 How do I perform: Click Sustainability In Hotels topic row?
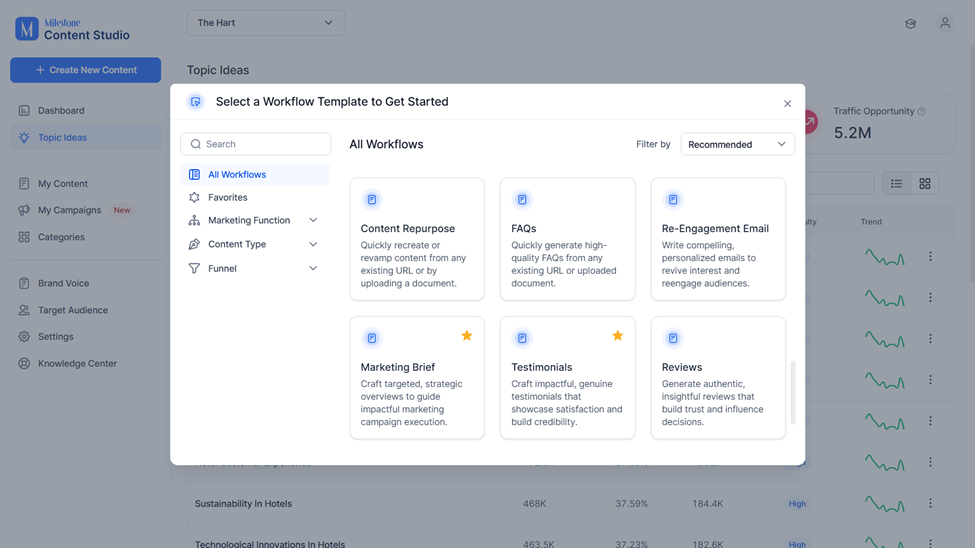point(571,504)
